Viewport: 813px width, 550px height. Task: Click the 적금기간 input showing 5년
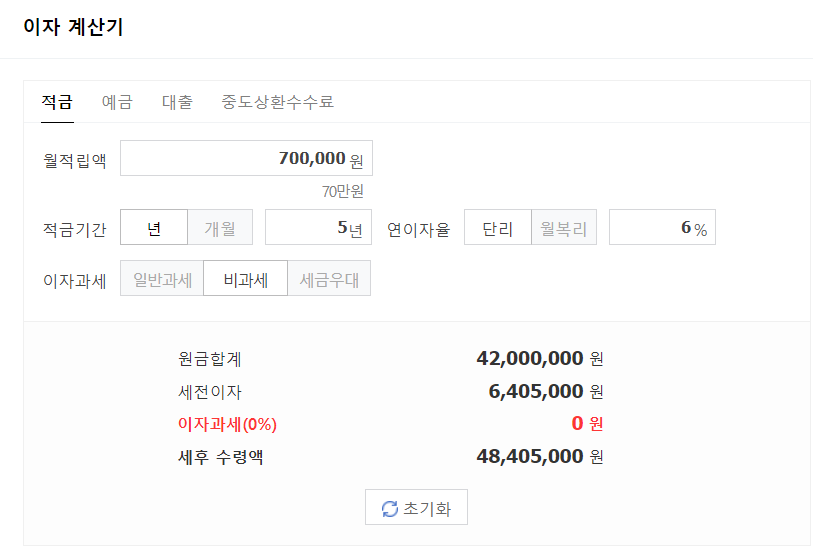[x=318, y=227]
